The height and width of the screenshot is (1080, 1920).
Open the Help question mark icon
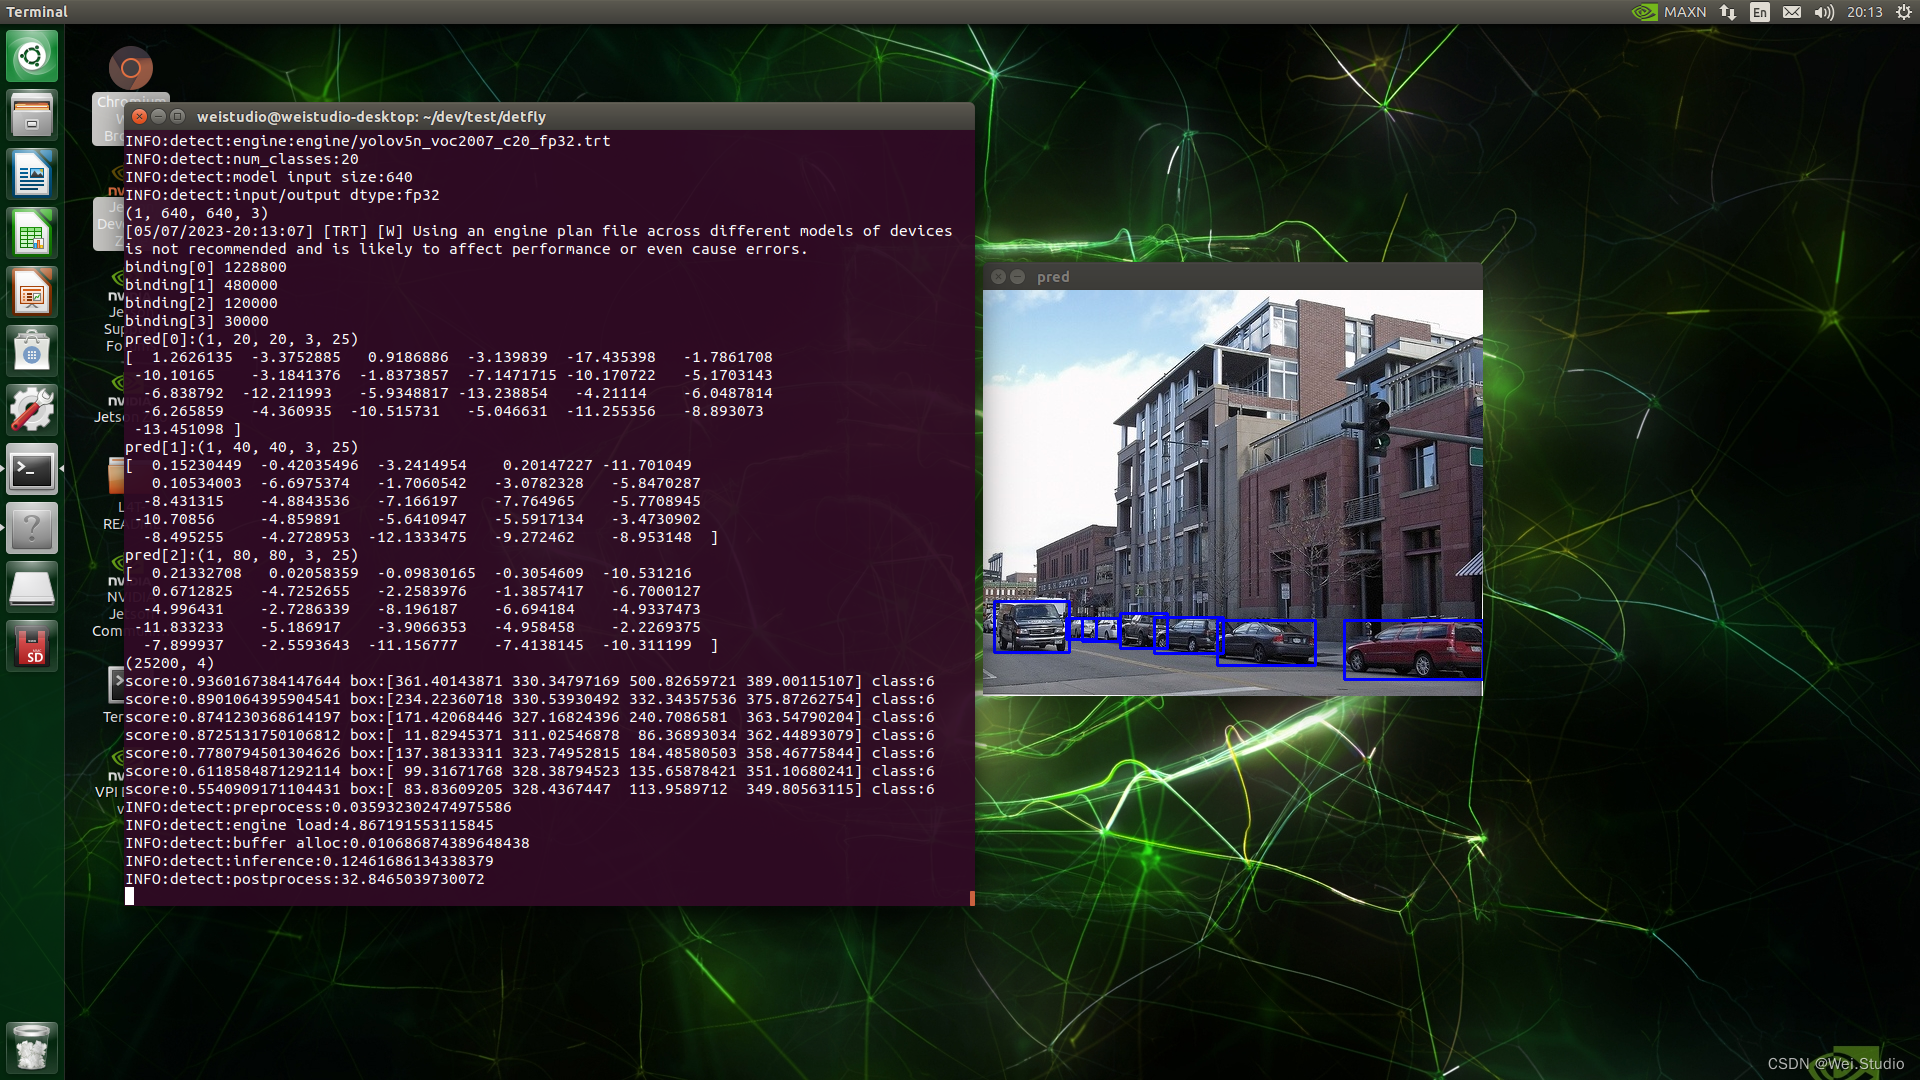tap(32, 528)
